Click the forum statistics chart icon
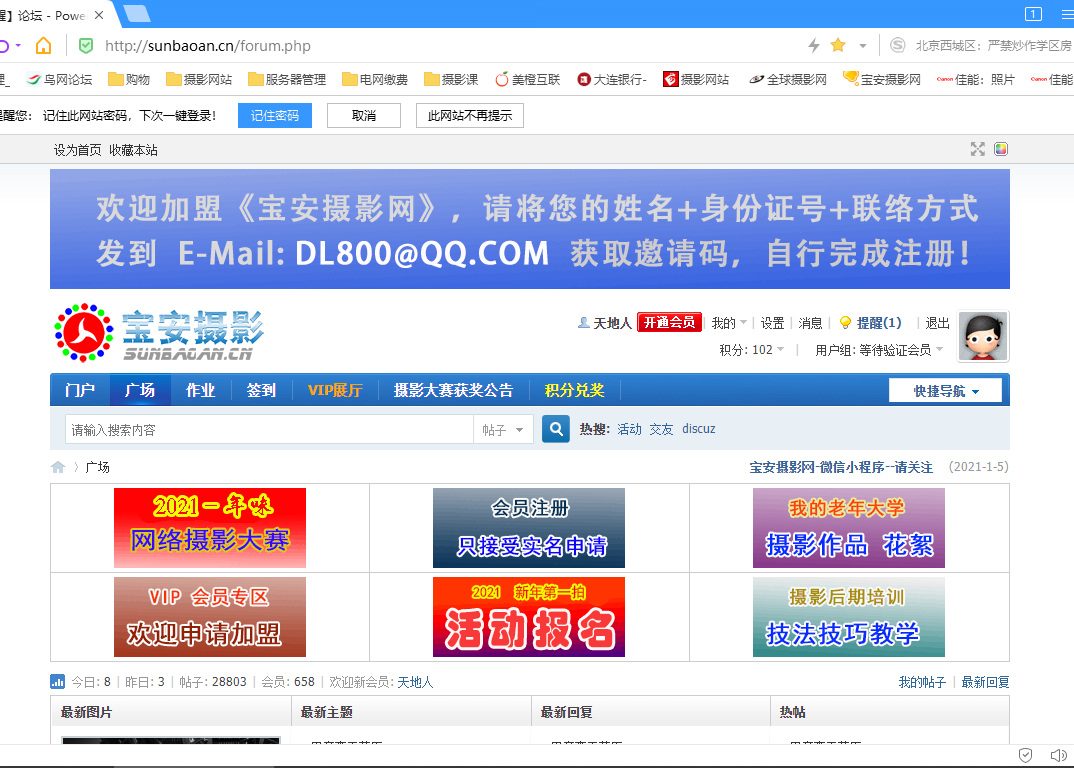This screenshot has height=768, width=1074. [x=58, y=682]
